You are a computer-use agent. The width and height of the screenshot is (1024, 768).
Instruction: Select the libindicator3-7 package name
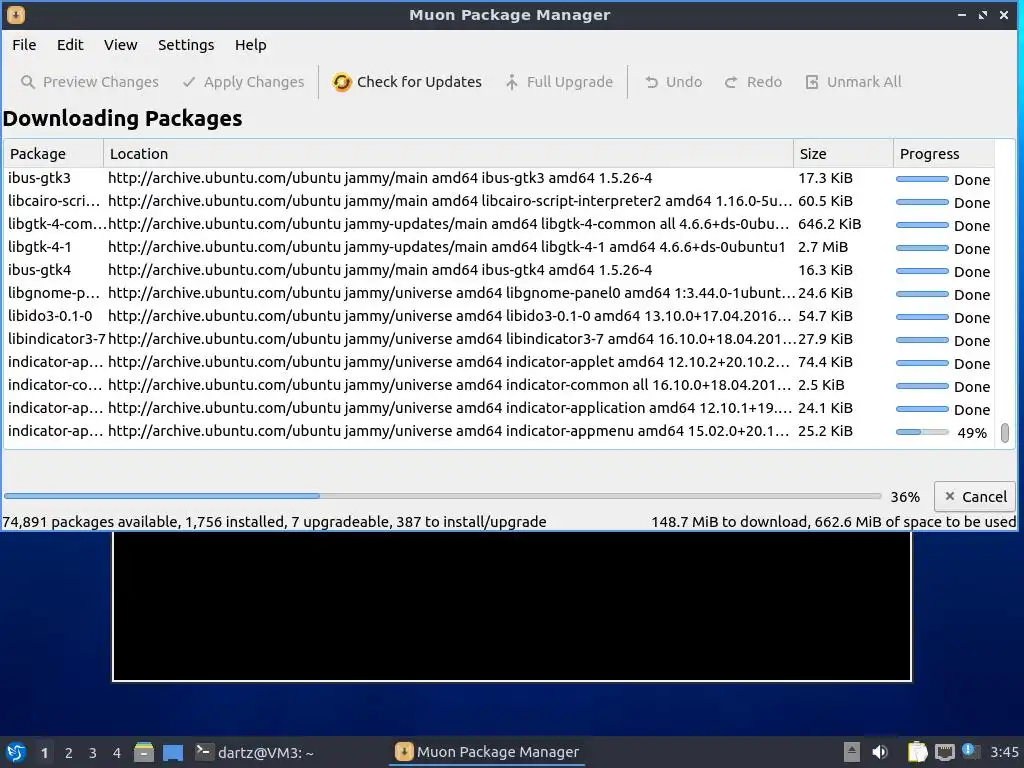[57, 339]
